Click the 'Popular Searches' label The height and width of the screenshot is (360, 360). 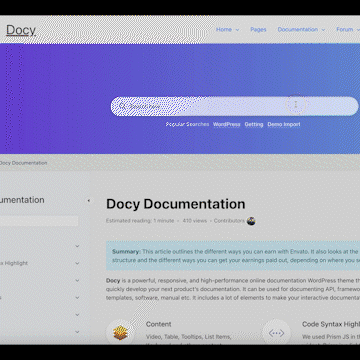[x=187, y=124]
